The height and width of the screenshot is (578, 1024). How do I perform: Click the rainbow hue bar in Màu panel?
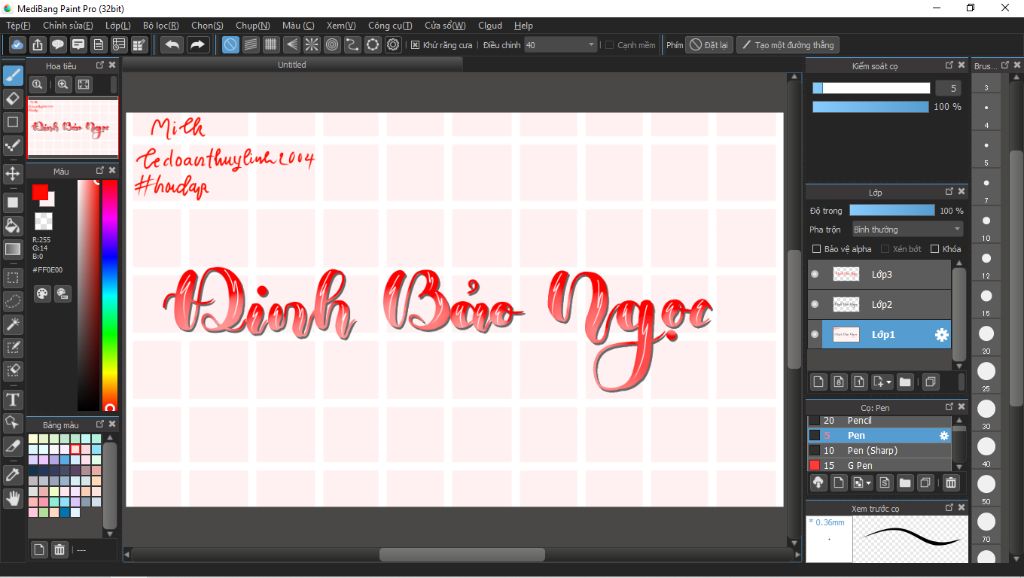pos(110,294)
